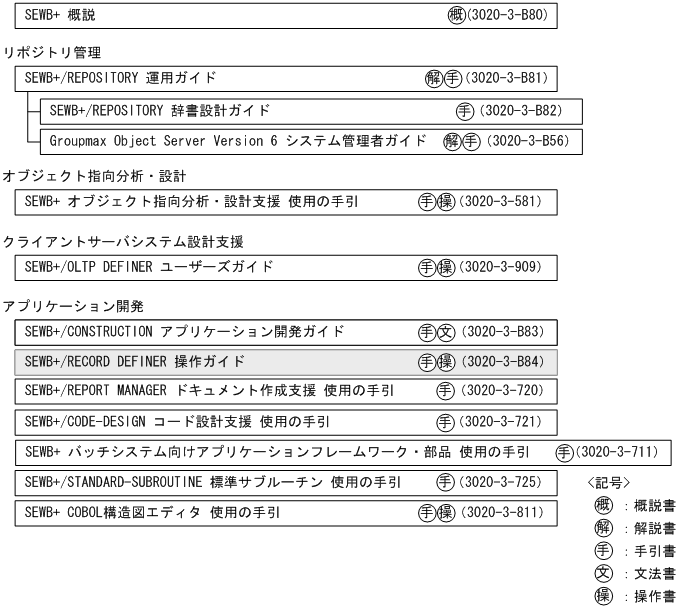Click manual number (3020-3-B80)

[507, 15]
